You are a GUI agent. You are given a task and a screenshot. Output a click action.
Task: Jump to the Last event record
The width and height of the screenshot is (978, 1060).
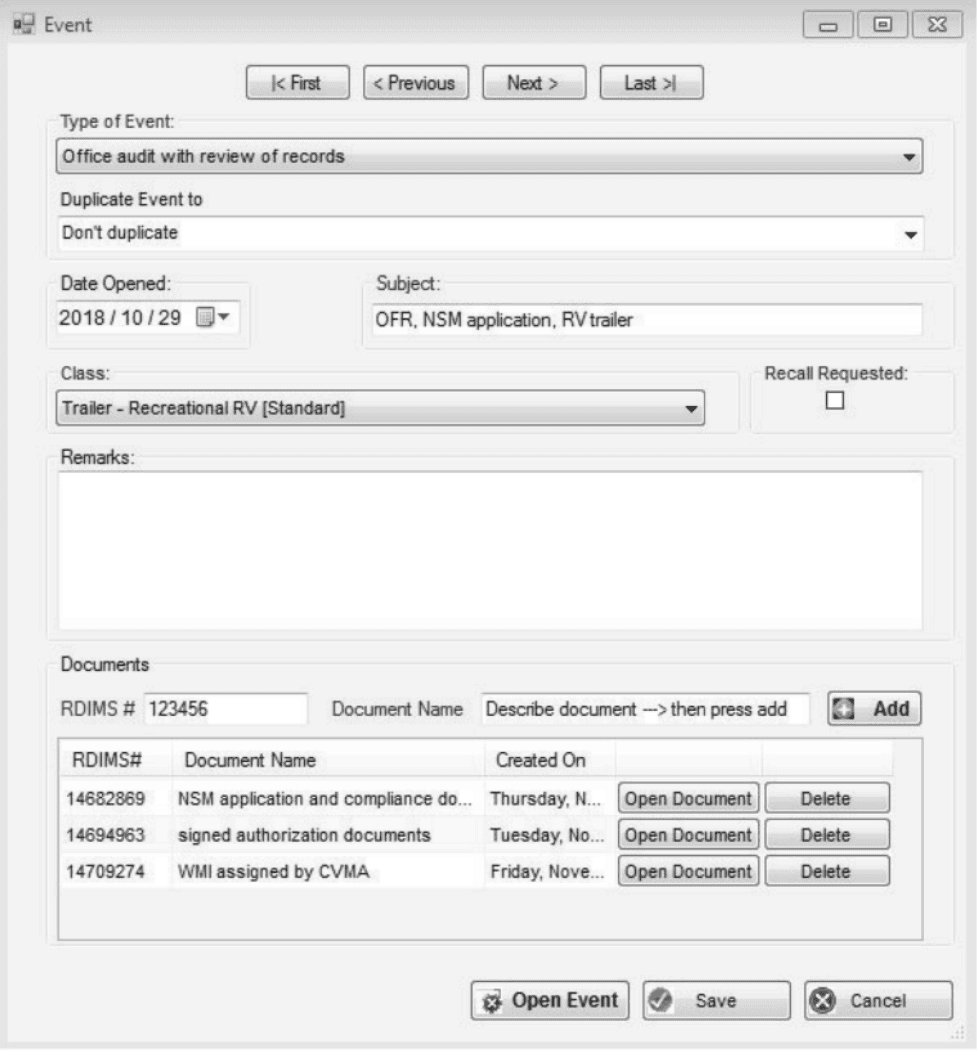pyautogui.click(x=650, y=84)
